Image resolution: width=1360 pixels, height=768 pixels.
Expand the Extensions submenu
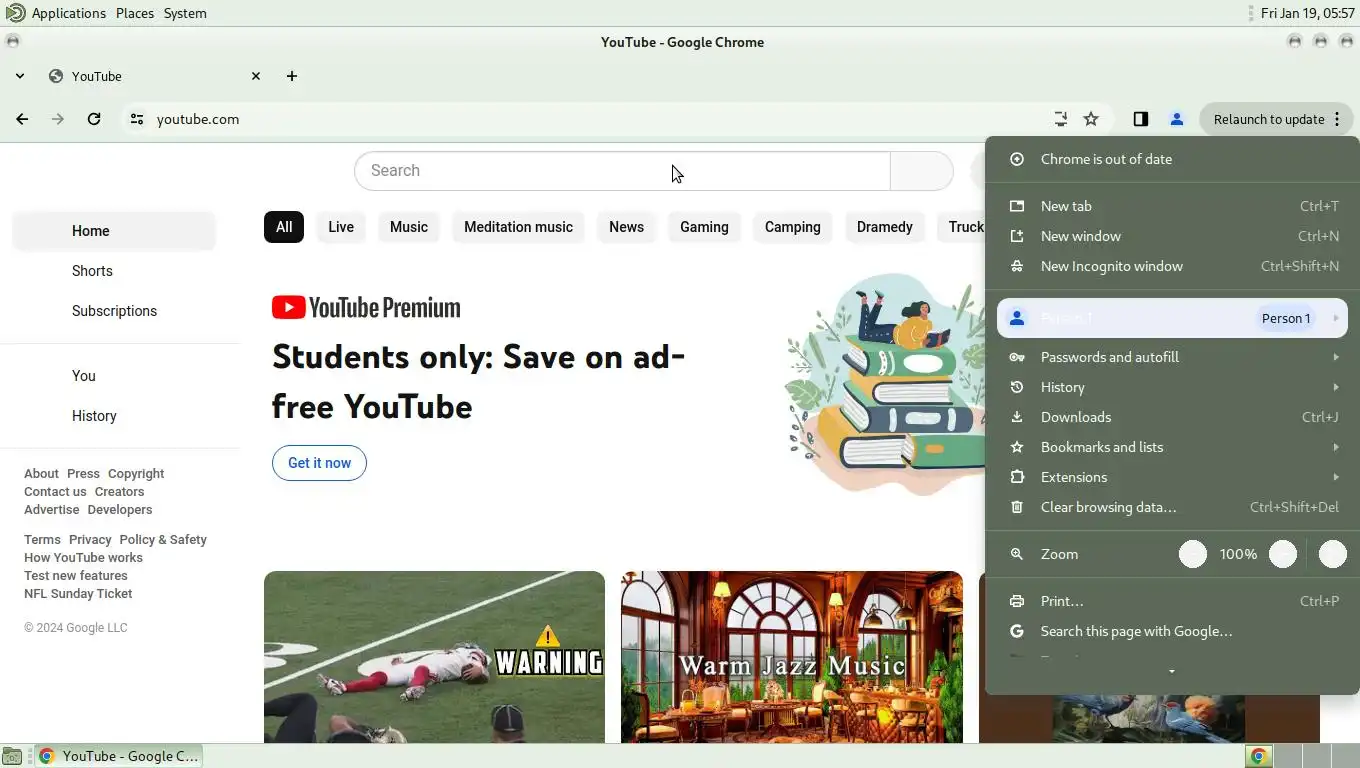(1172, 477)
